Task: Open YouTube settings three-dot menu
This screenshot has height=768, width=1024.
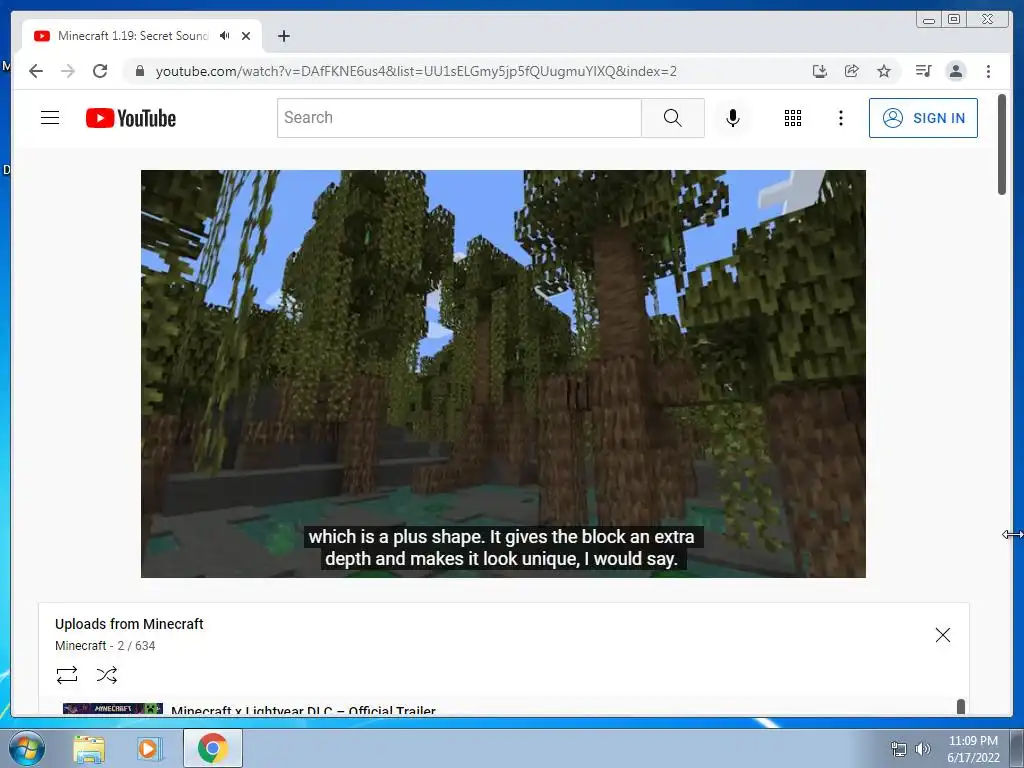Action: 840,118
